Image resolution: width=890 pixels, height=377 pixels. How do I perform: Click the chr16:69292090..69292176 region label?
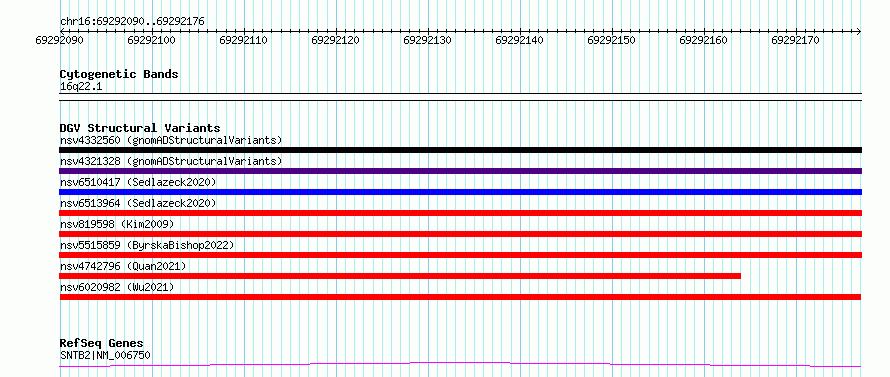tap(132, 22)
